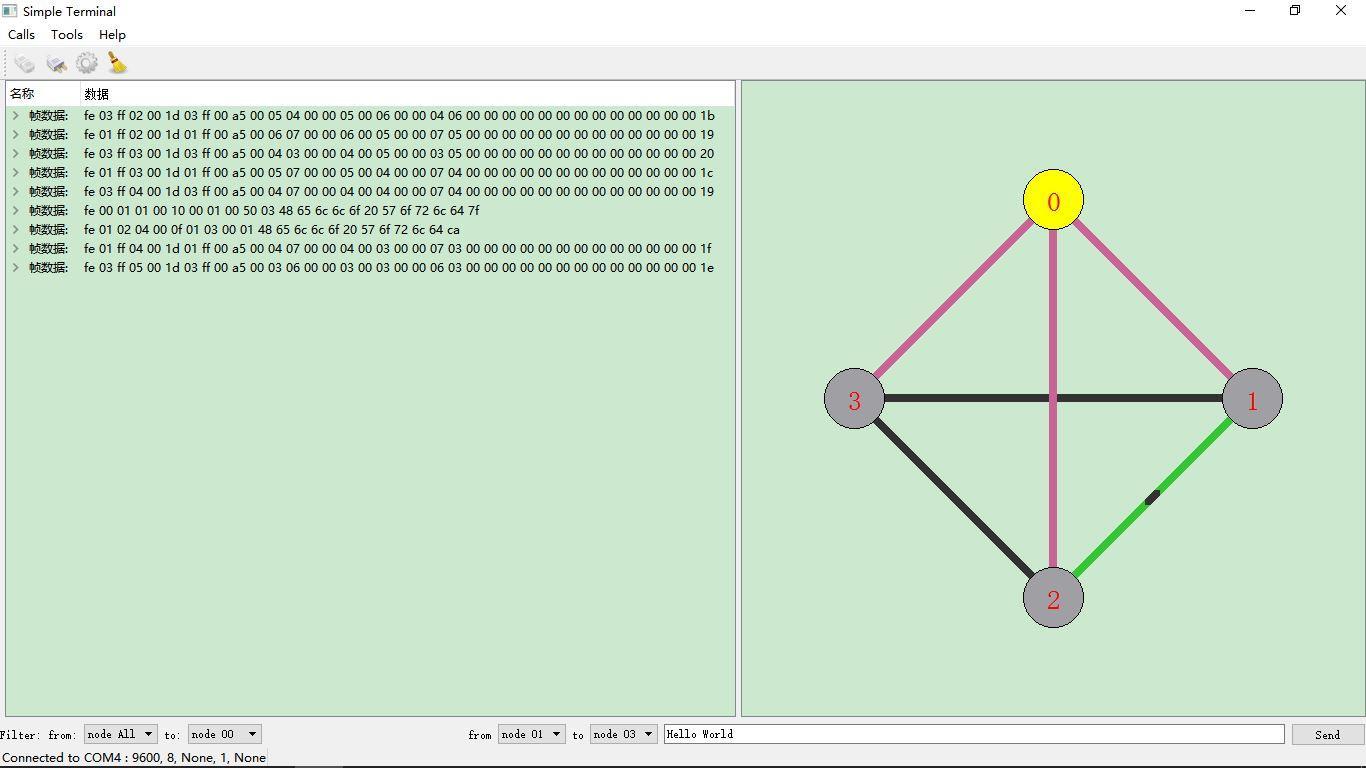Click the connect serial port toolbar icon
This screenshot has width=1366, height=768.
click(24, 64)
